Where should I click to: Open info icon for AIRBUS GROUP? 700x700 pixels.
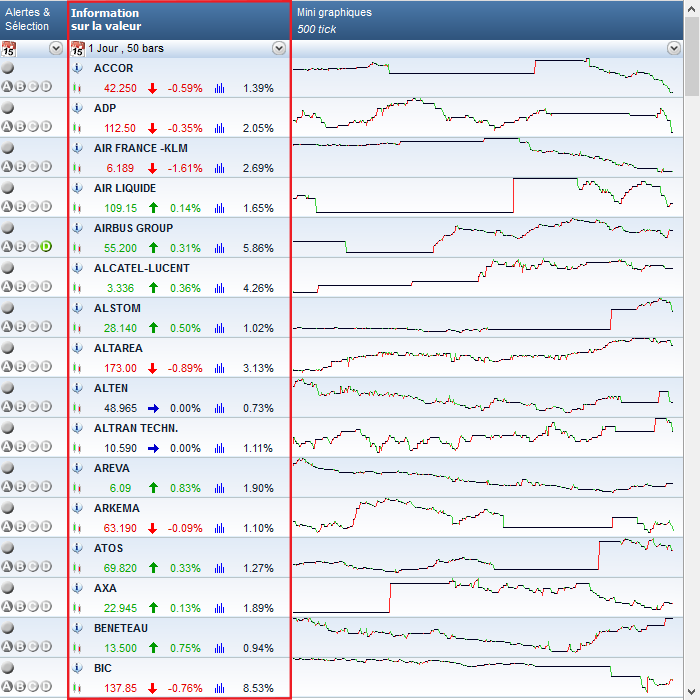pyautogui.click(x=77, y=228)
